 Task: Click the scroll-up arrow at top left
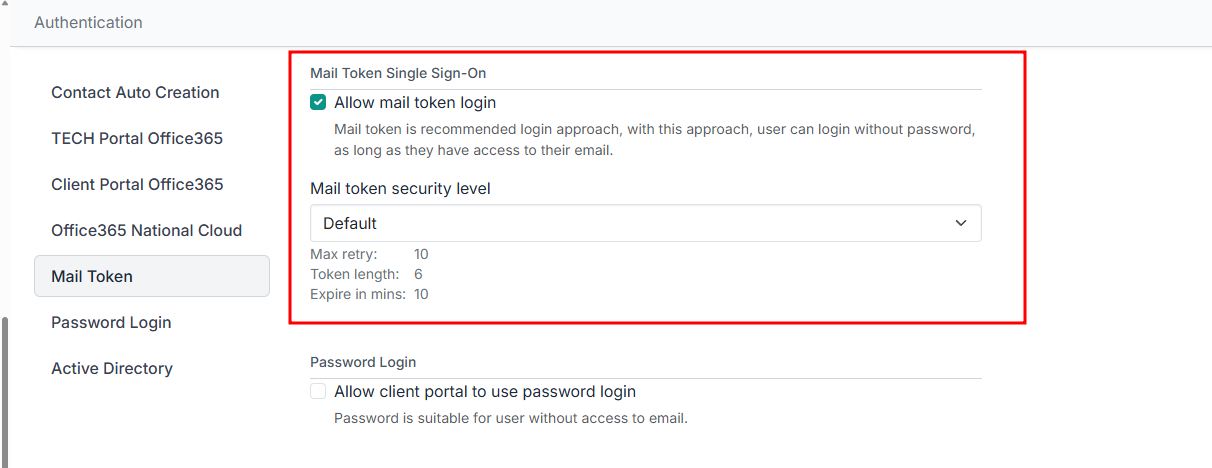pos(5,5)
